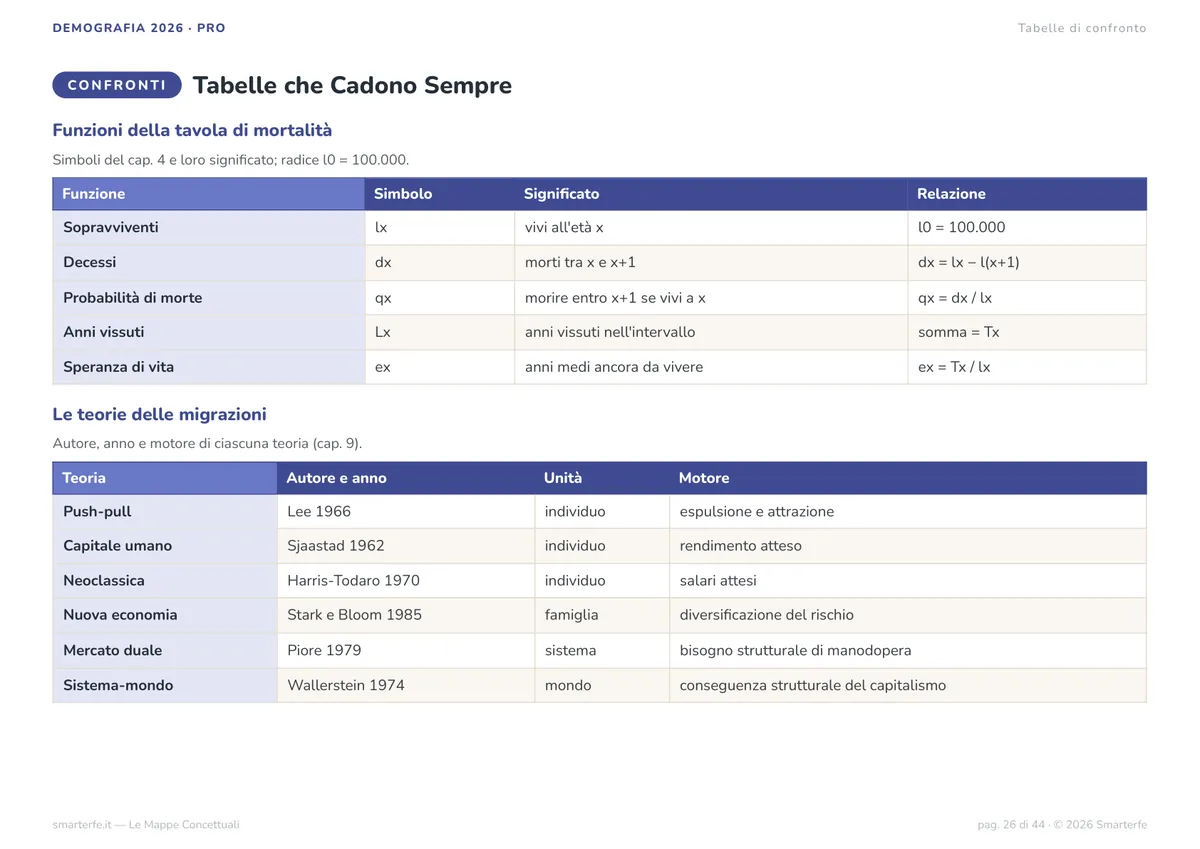Click the title 'Tabelle che Cadono Sempre'
Image resolution: width=1200 pixels, height=849 pixels.
pyautogui.click(x=352, y=85)
